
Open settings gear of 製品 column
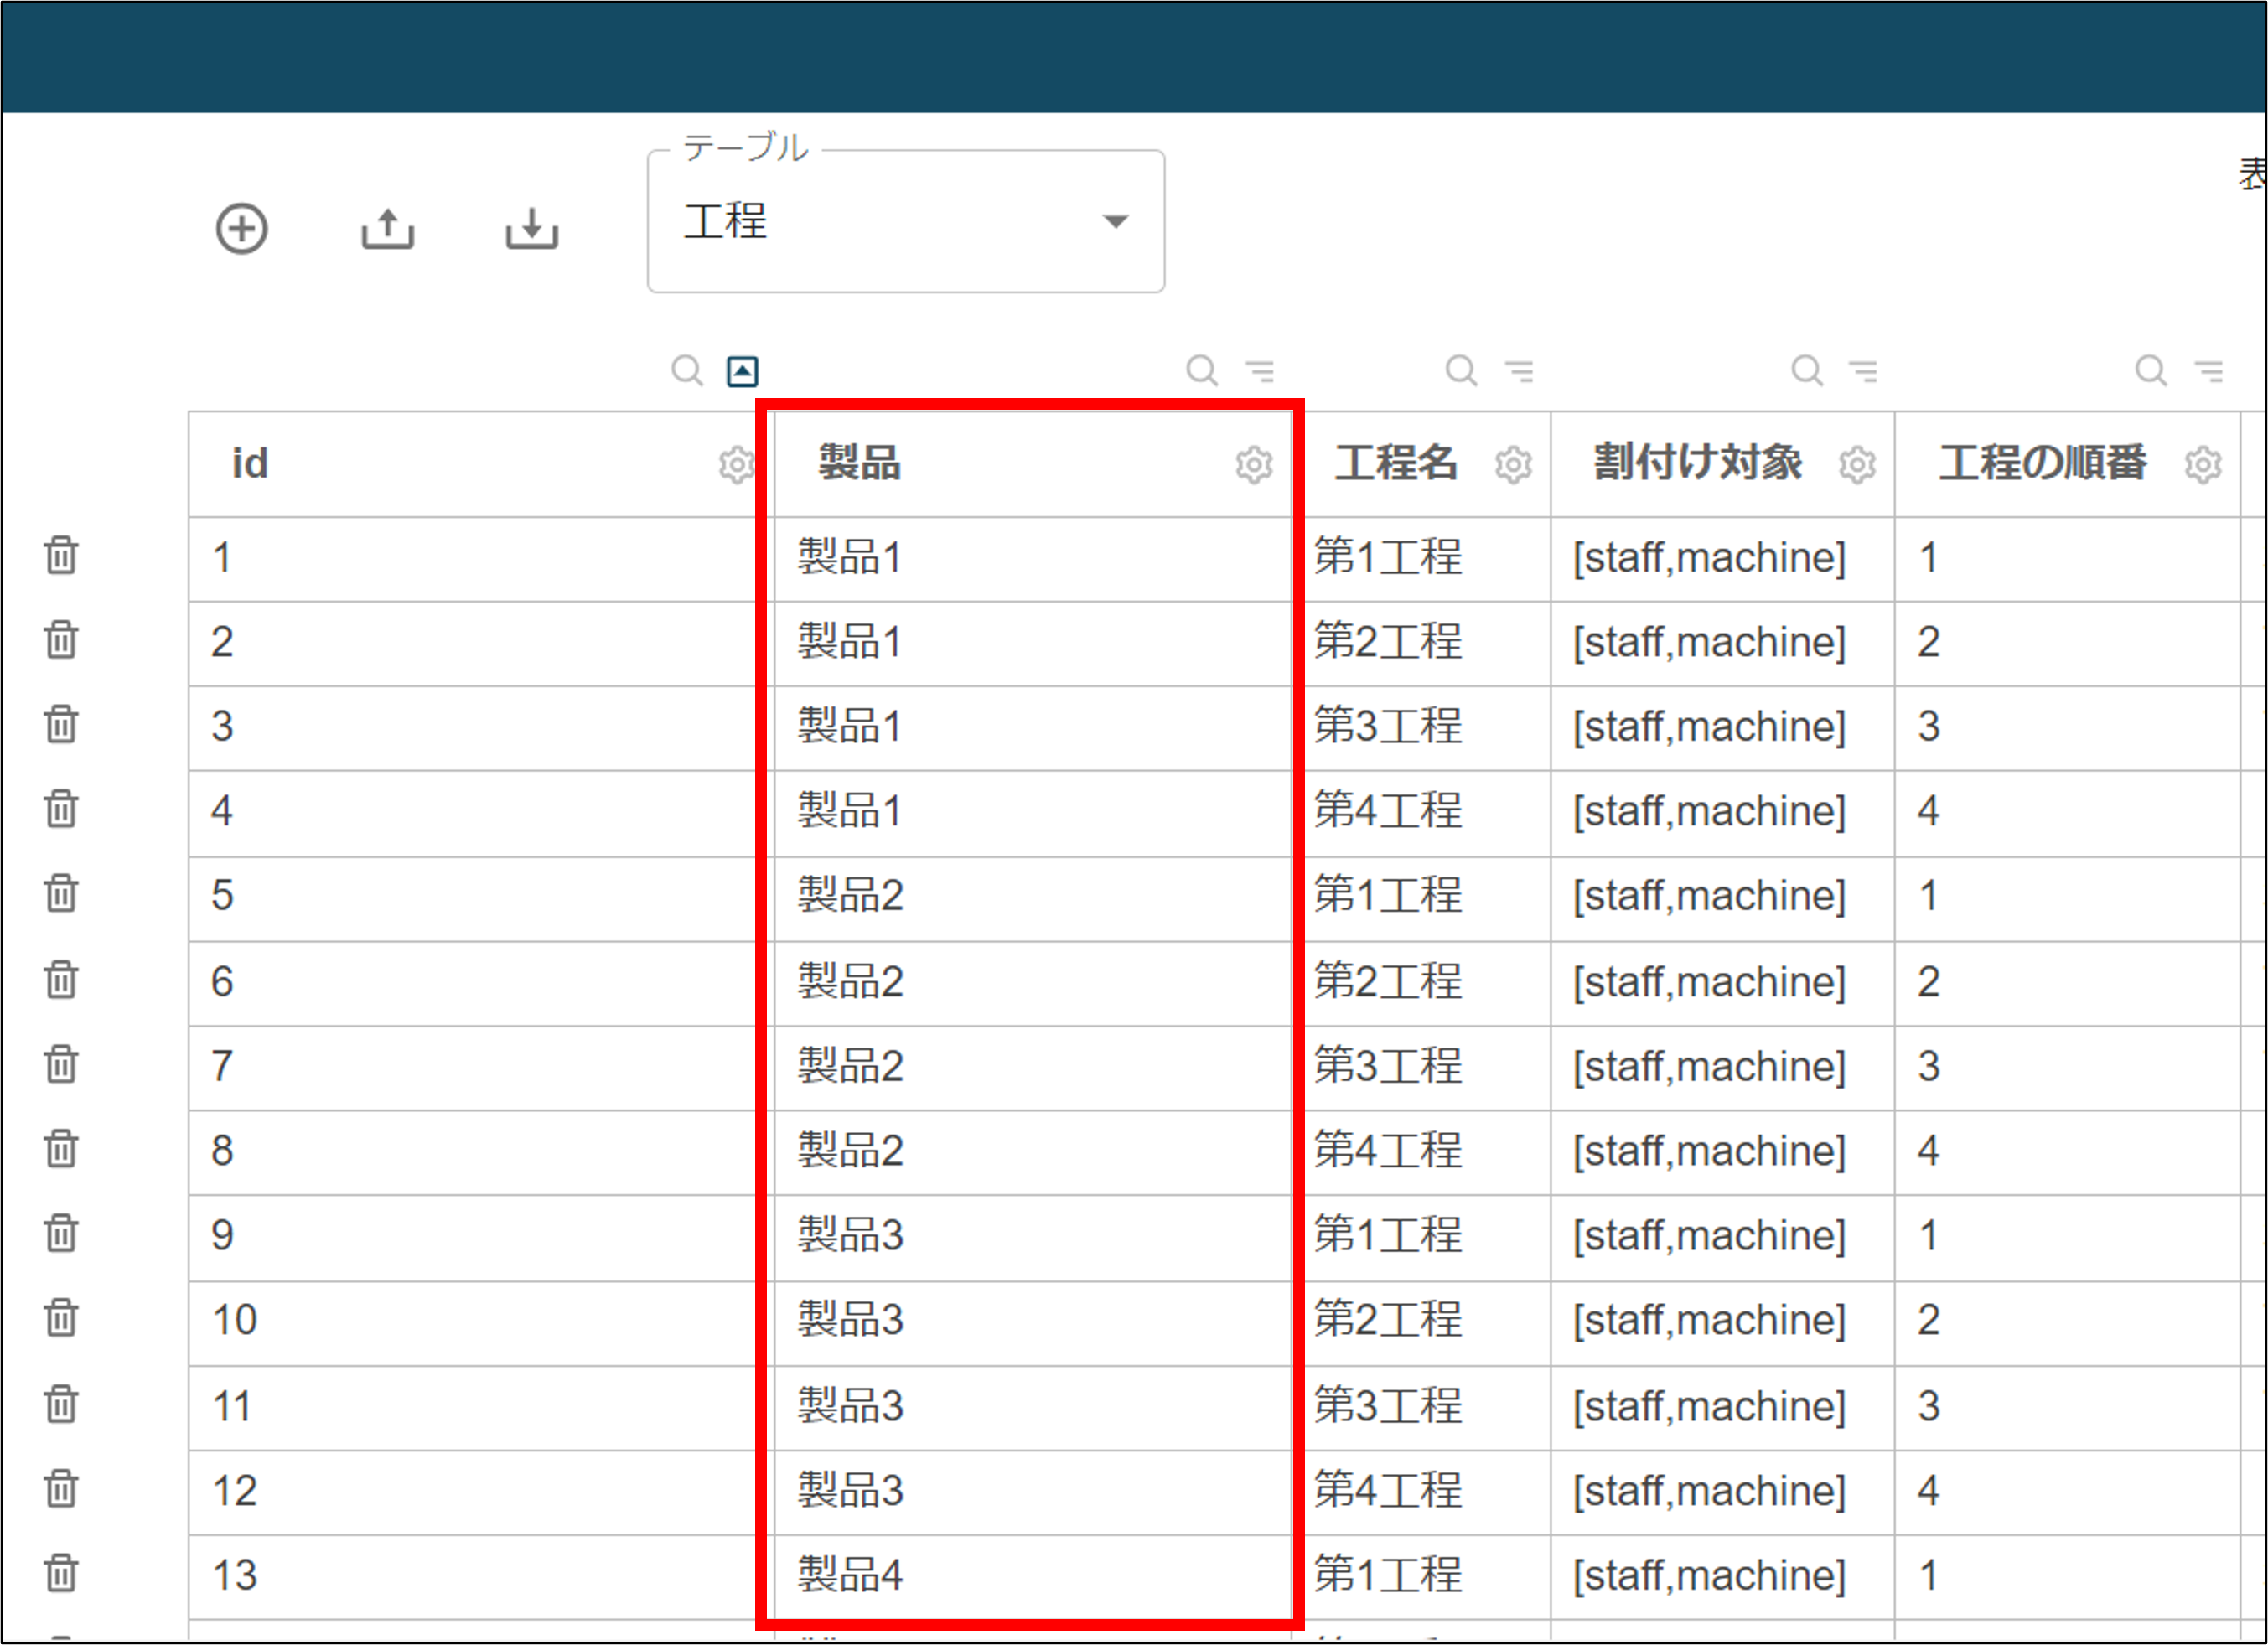pos(1254,465)
